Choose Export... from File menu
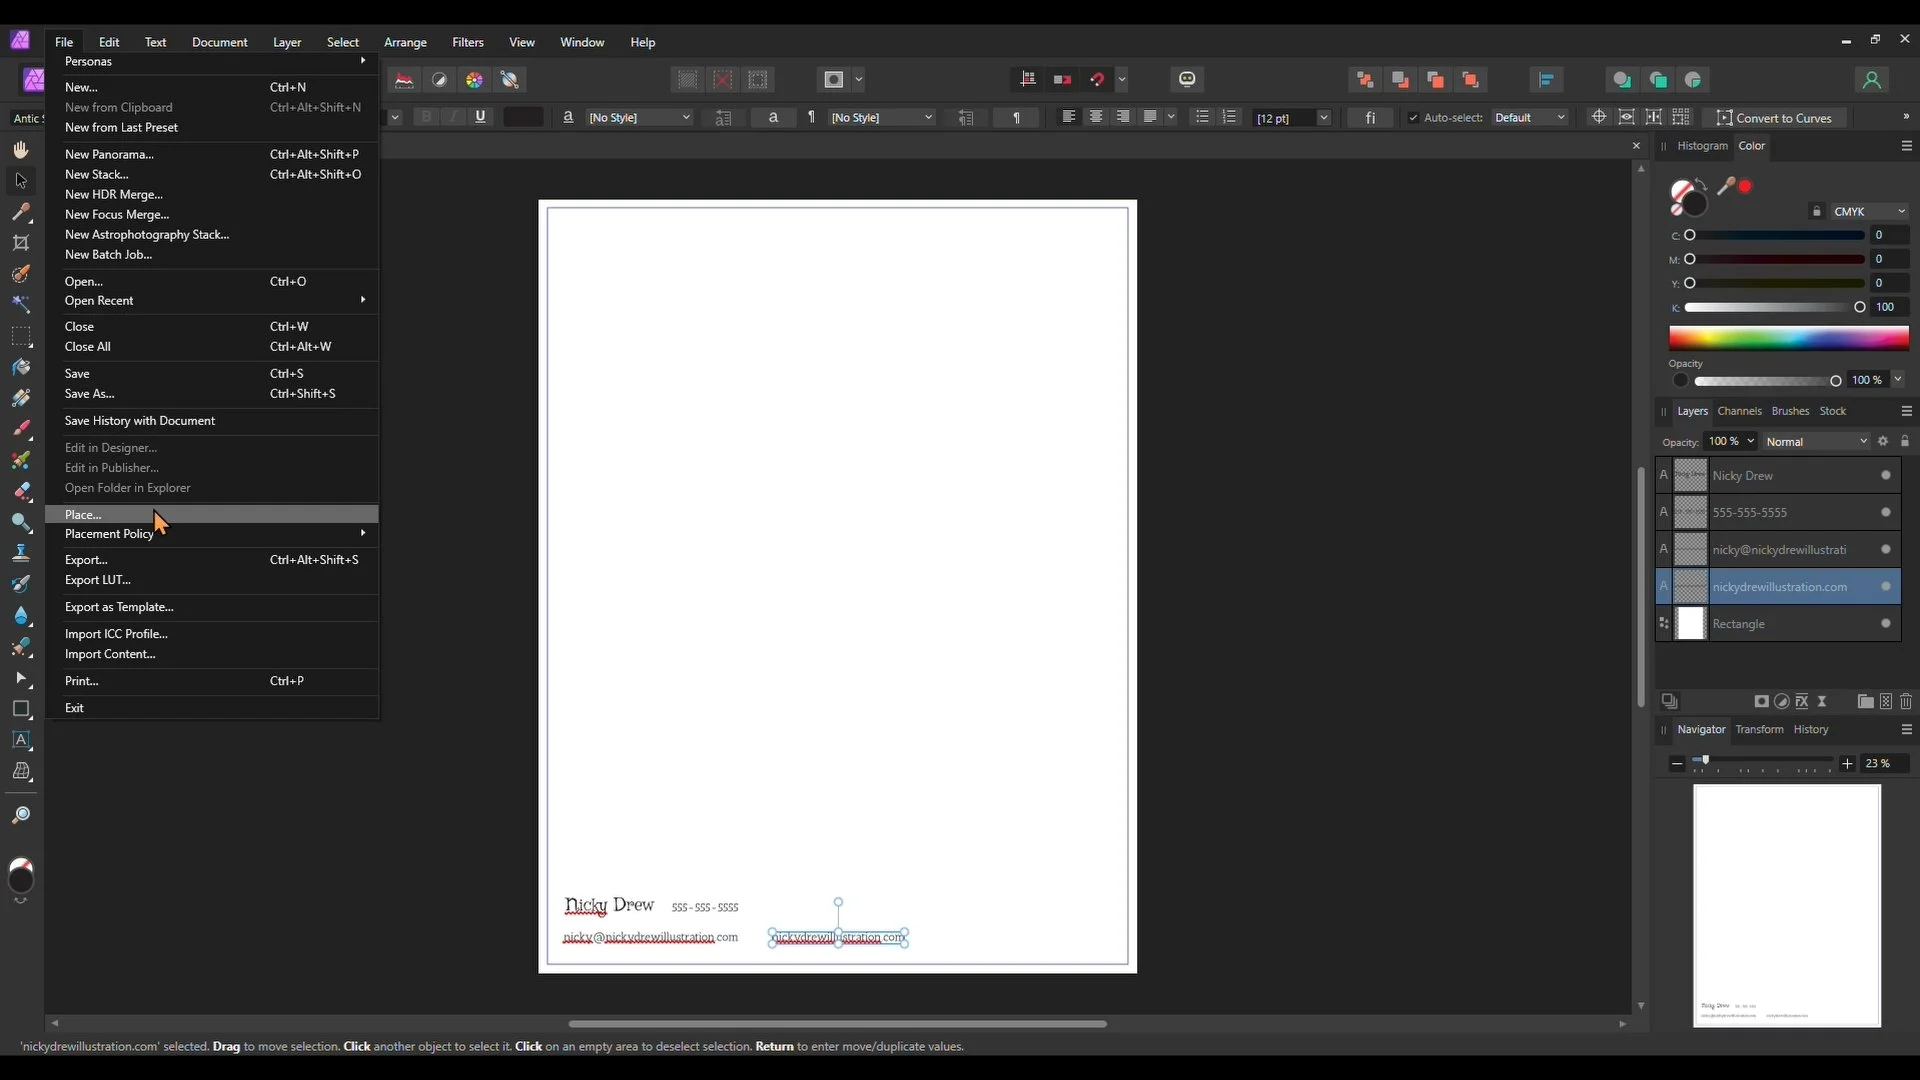 pyautogui.click(x=86, y=560)
